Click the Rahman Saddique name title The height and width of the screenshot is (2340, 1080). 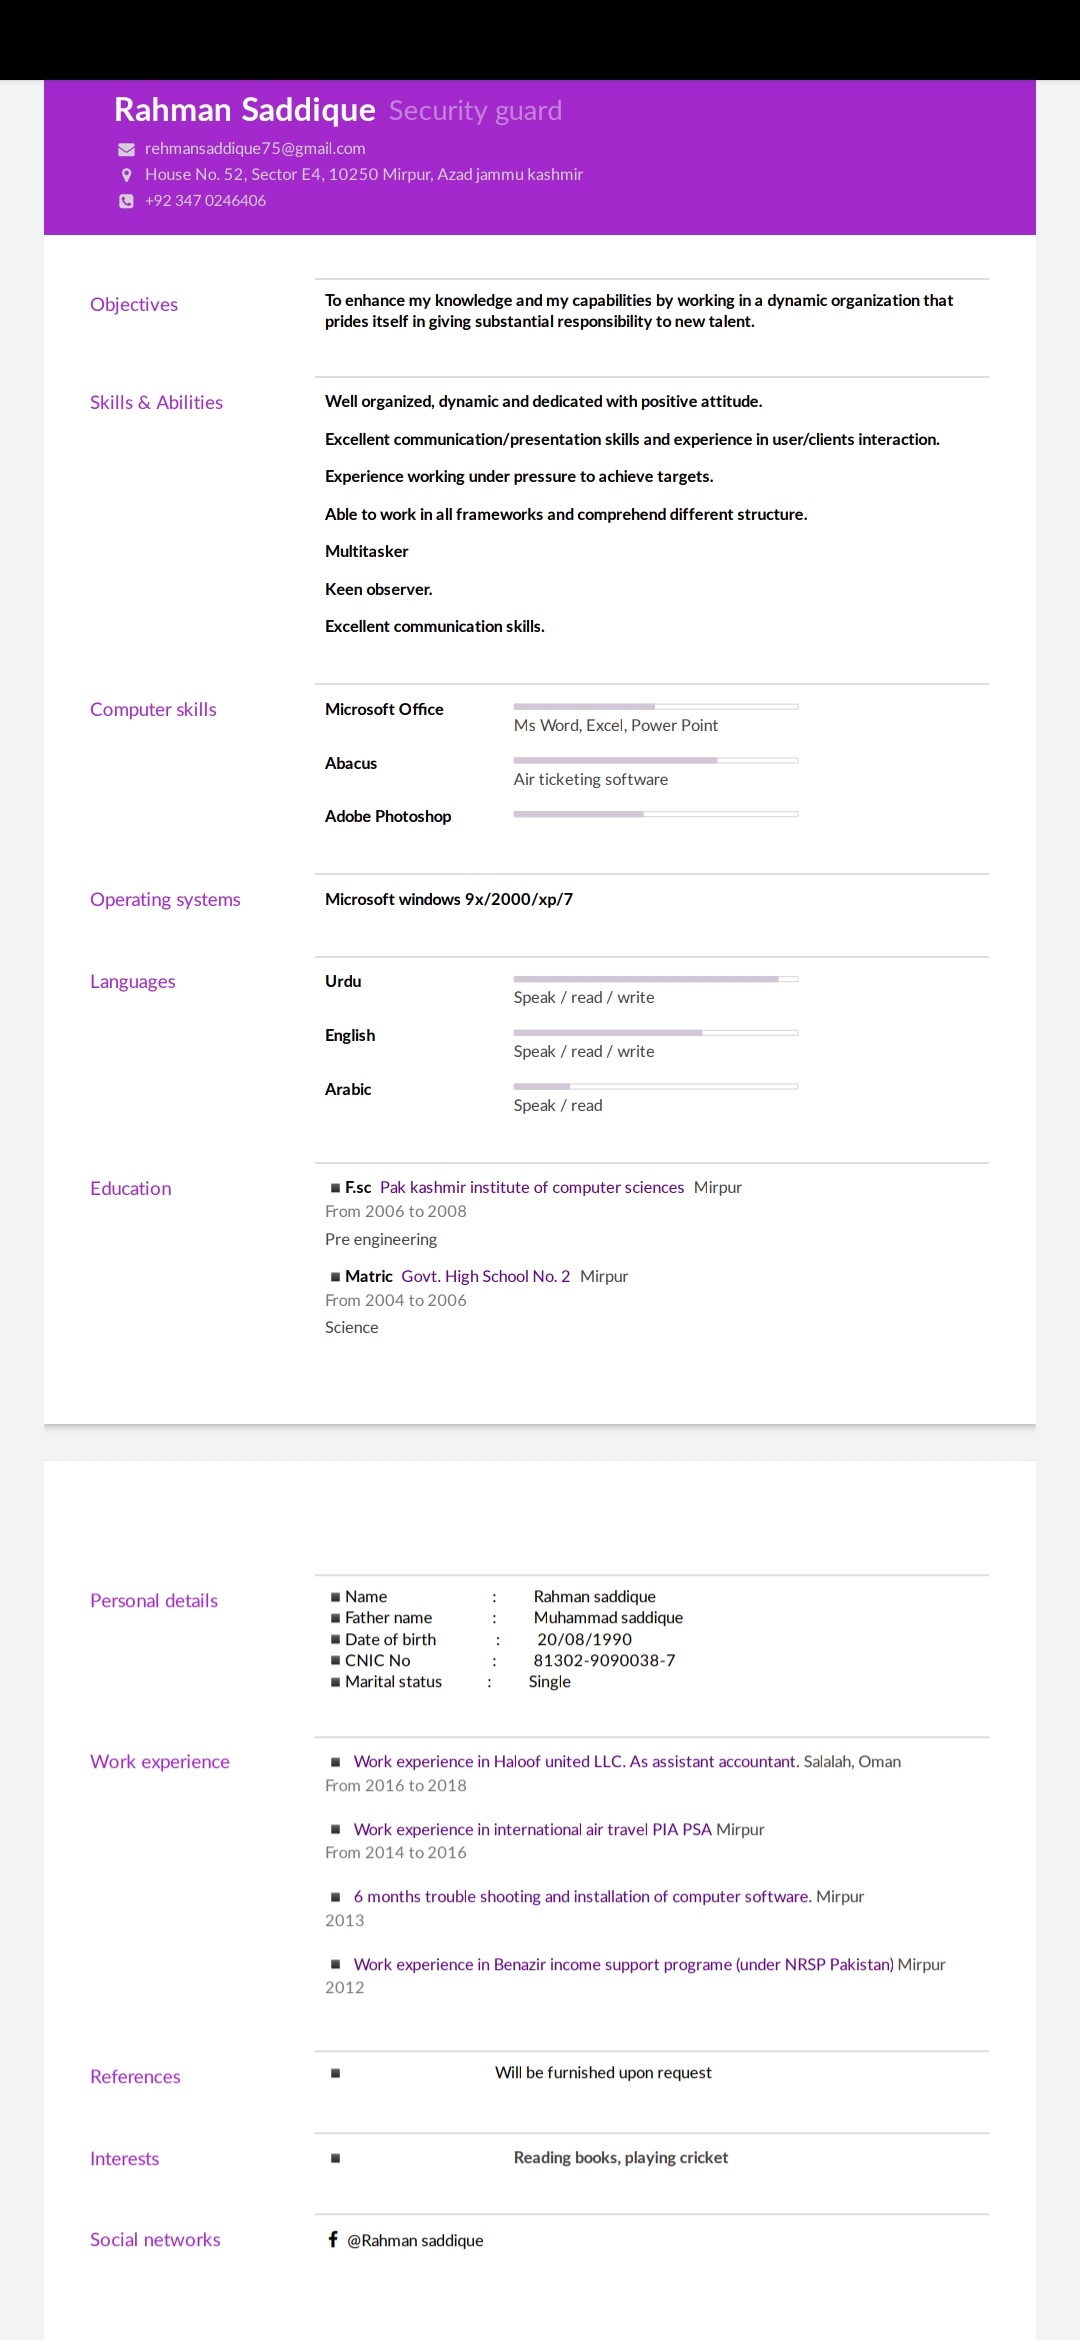point(245,109)
